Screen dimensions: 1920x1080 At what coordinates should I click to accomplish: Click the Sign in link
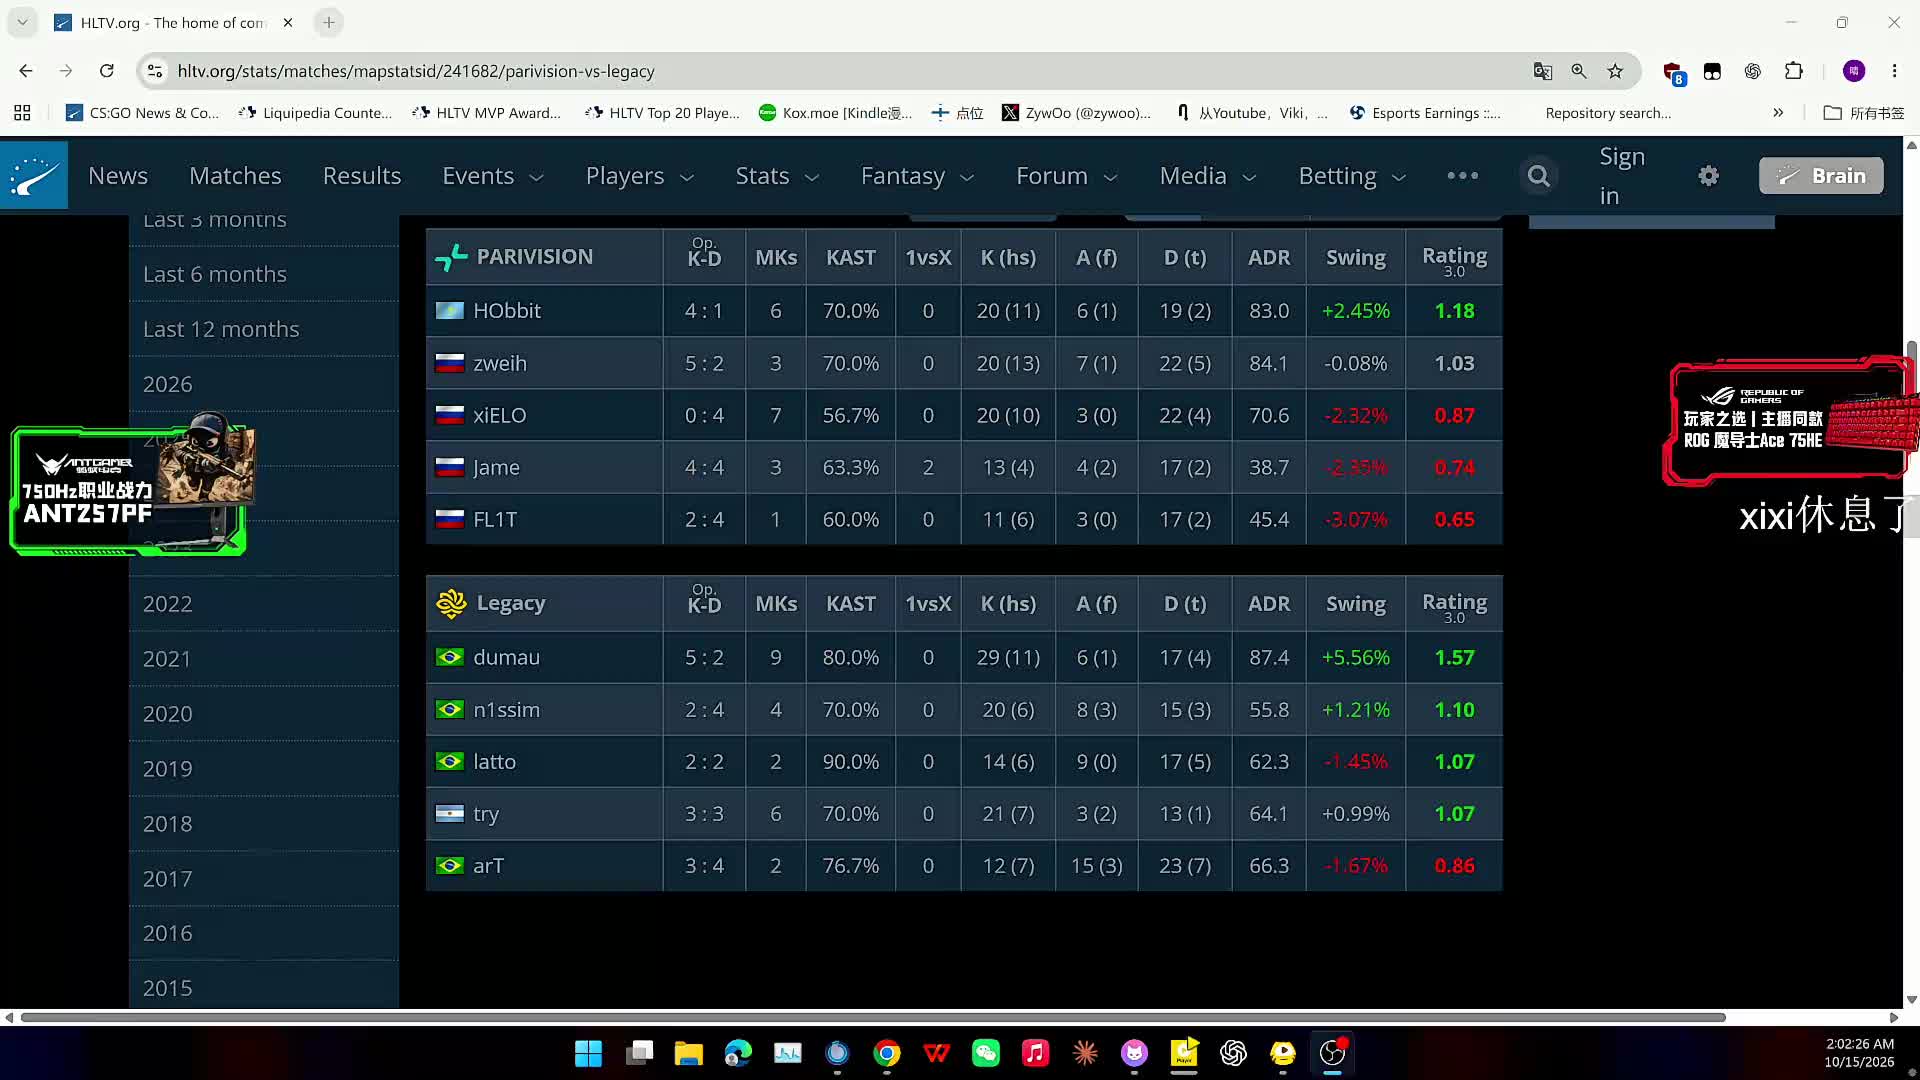pos(1621,176)
